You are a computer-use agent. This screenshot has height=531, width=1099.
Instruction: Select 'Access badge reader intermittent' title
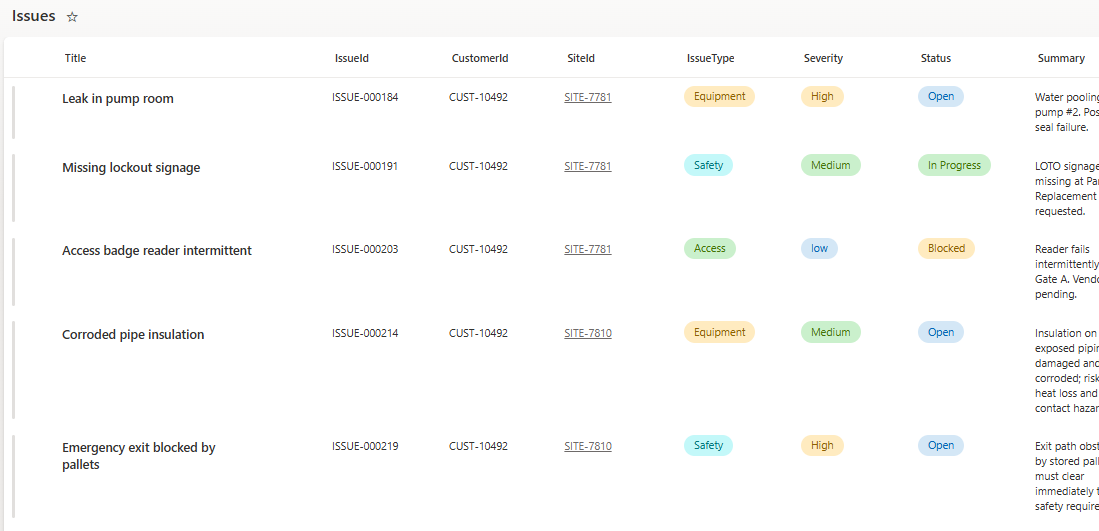(x=157, y=250)
